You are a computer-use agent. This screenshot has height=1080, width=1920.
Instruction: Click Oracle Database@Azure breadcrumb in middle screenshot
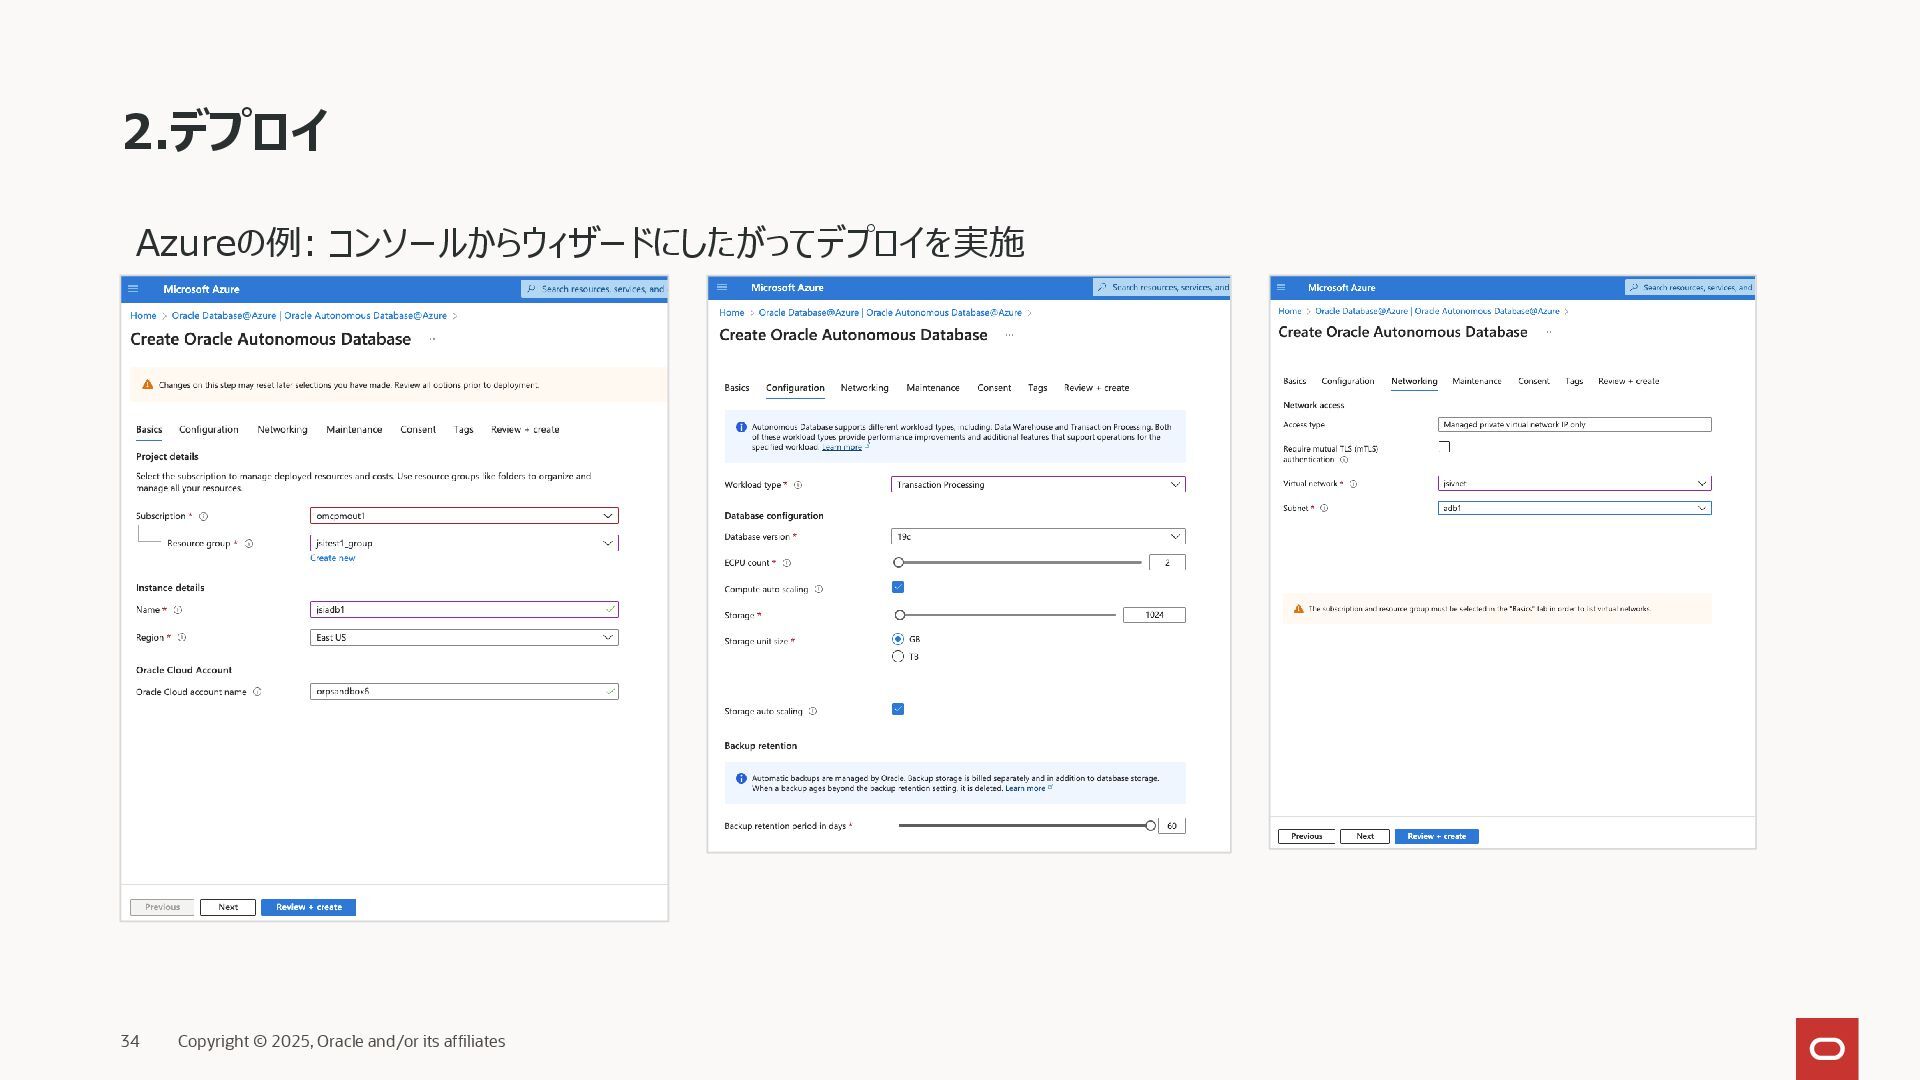pos(809,313)
